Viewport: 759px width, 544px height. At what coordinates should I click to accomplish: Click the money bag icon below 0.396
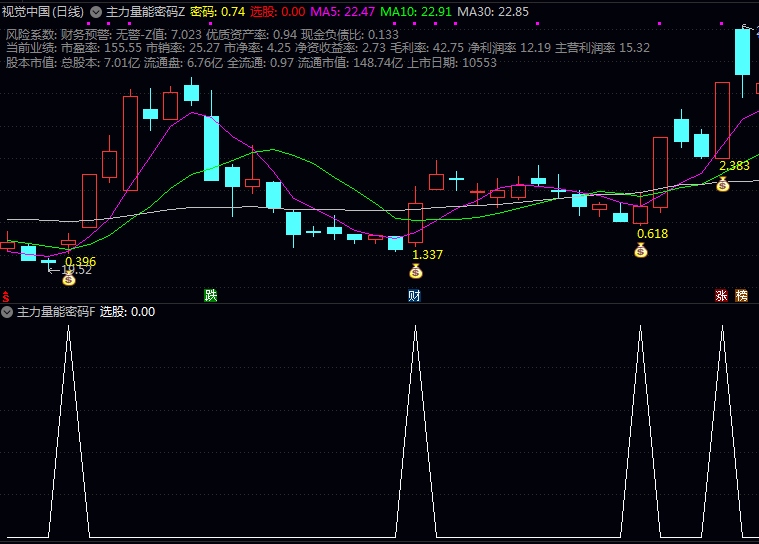68,279
